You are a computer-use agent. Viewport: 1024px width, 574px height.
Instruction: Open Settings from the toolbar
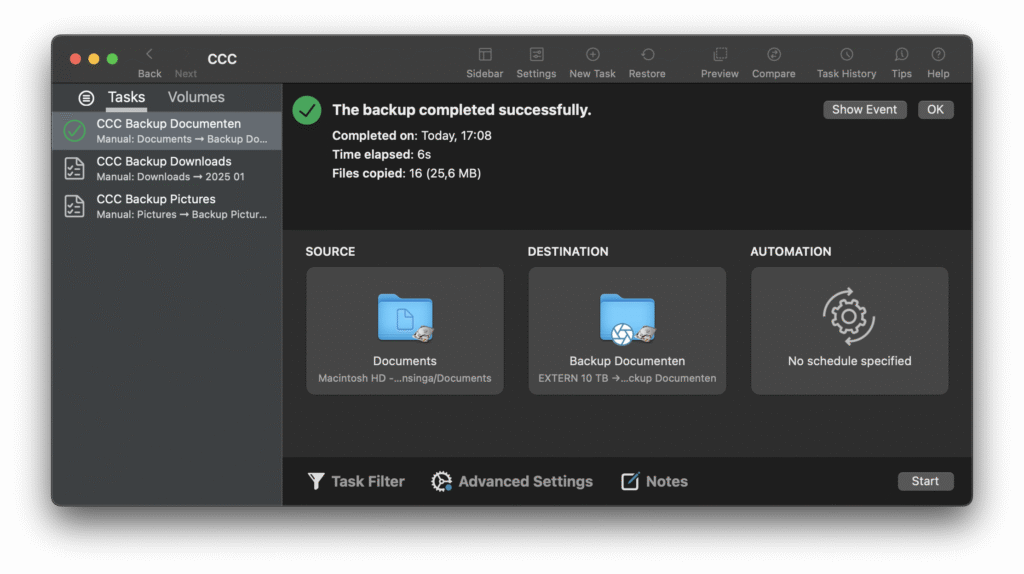coord(536,54)
